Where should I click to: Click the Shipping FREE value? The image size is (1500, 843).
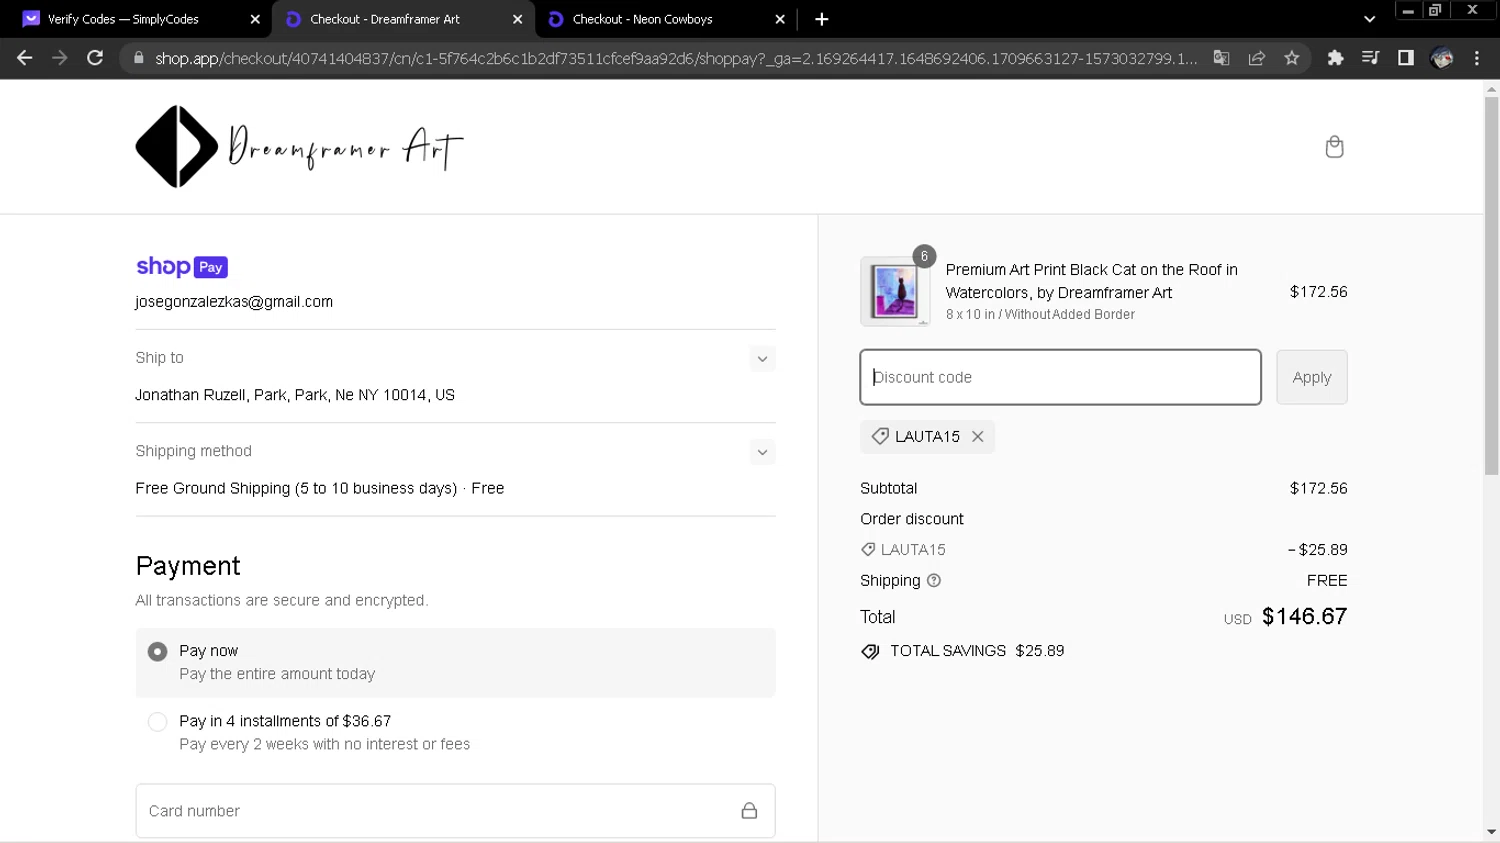click(x=1327, y=581)
